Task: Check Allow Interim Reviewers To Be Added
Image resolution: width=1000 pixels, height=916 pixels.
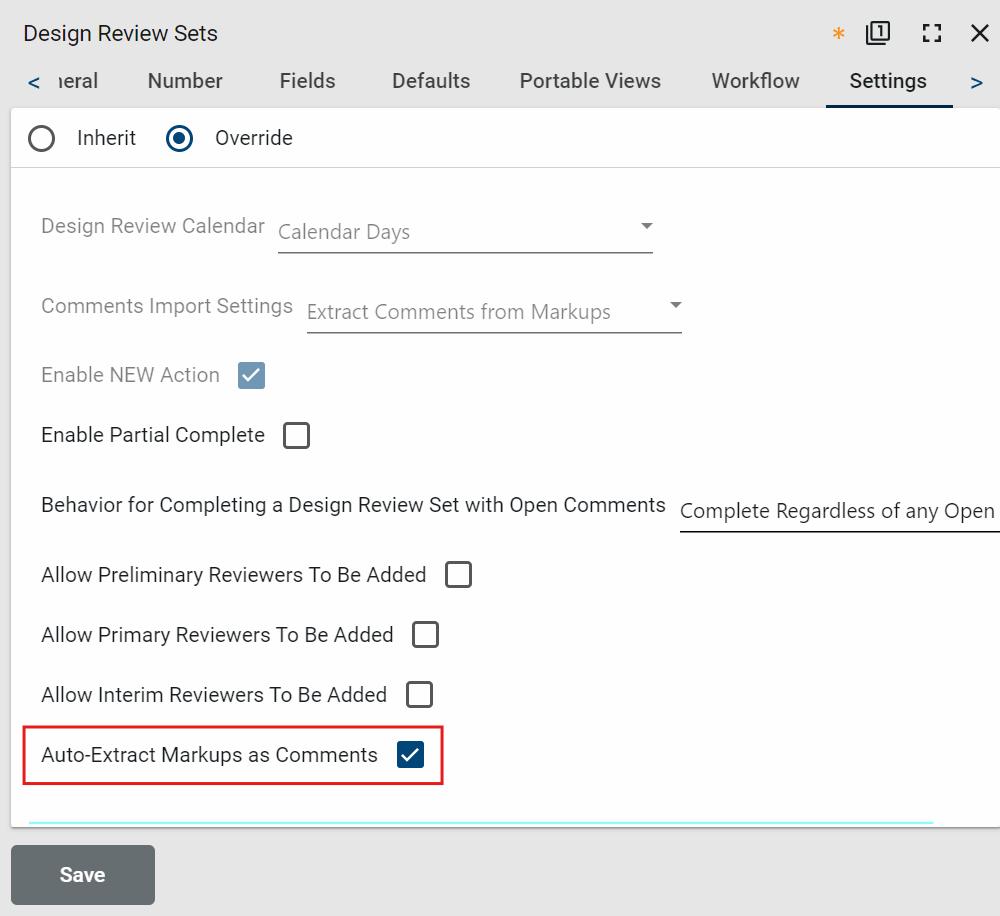Action: tap(419, 694)
